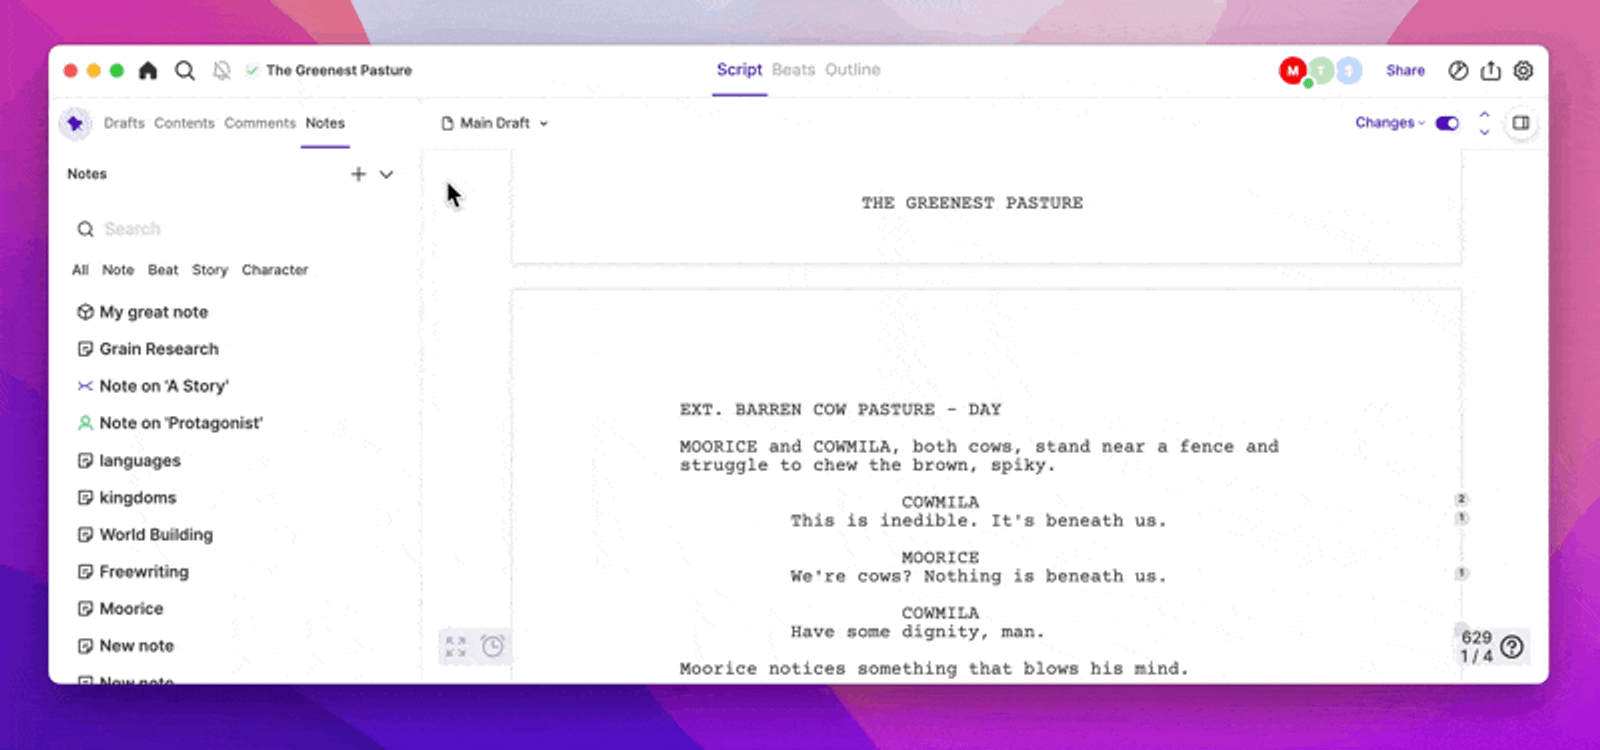Switch to the Beats tab
1600x750 pixels.
pos(793,70)
